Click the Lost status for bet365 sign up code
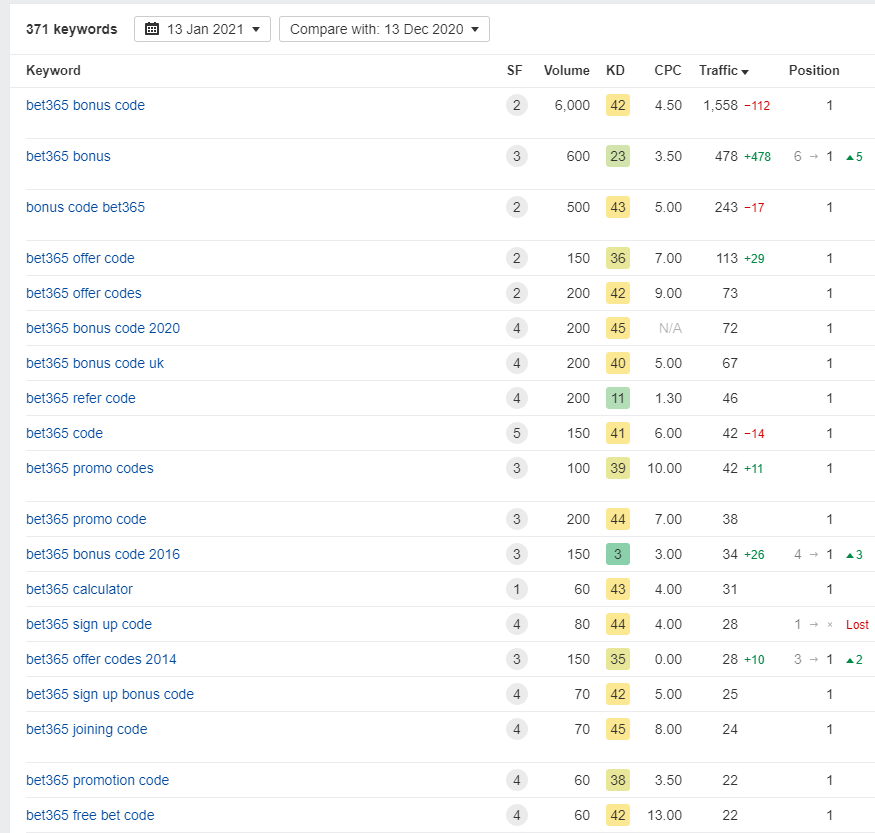The image size is (875, 833). click(857, 624)
